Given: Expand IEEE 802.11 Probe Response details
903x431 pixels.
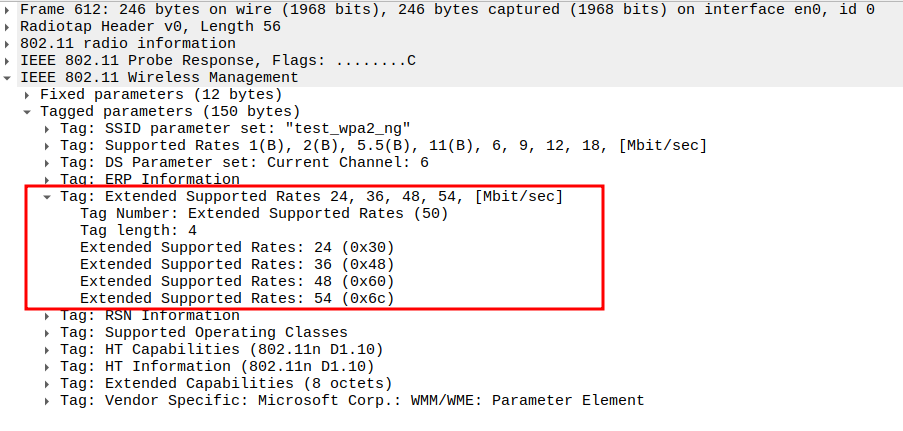Looking at the screenshot, I should click(9, 60).
